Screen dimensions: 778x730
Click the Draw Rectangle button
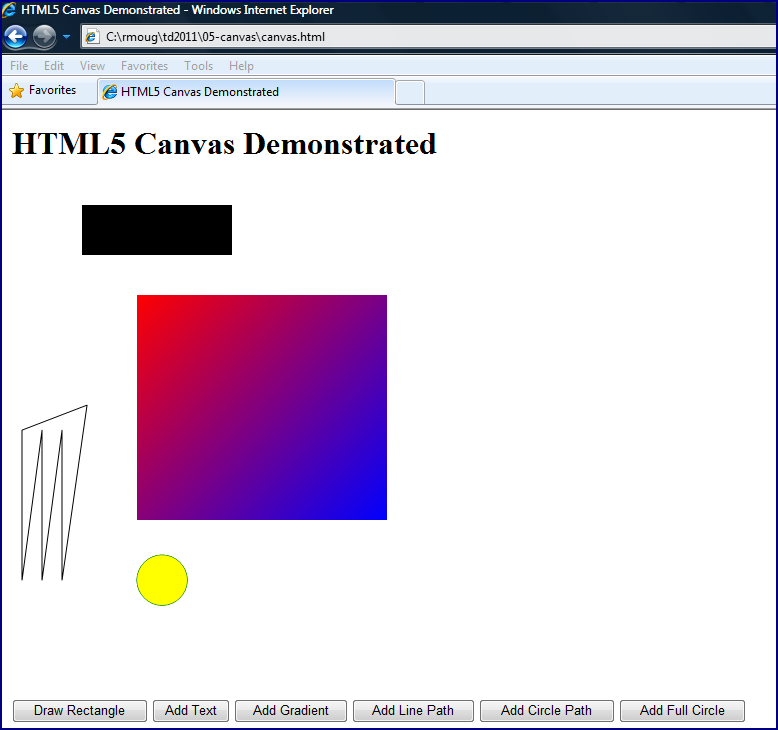tap(79, 711)
